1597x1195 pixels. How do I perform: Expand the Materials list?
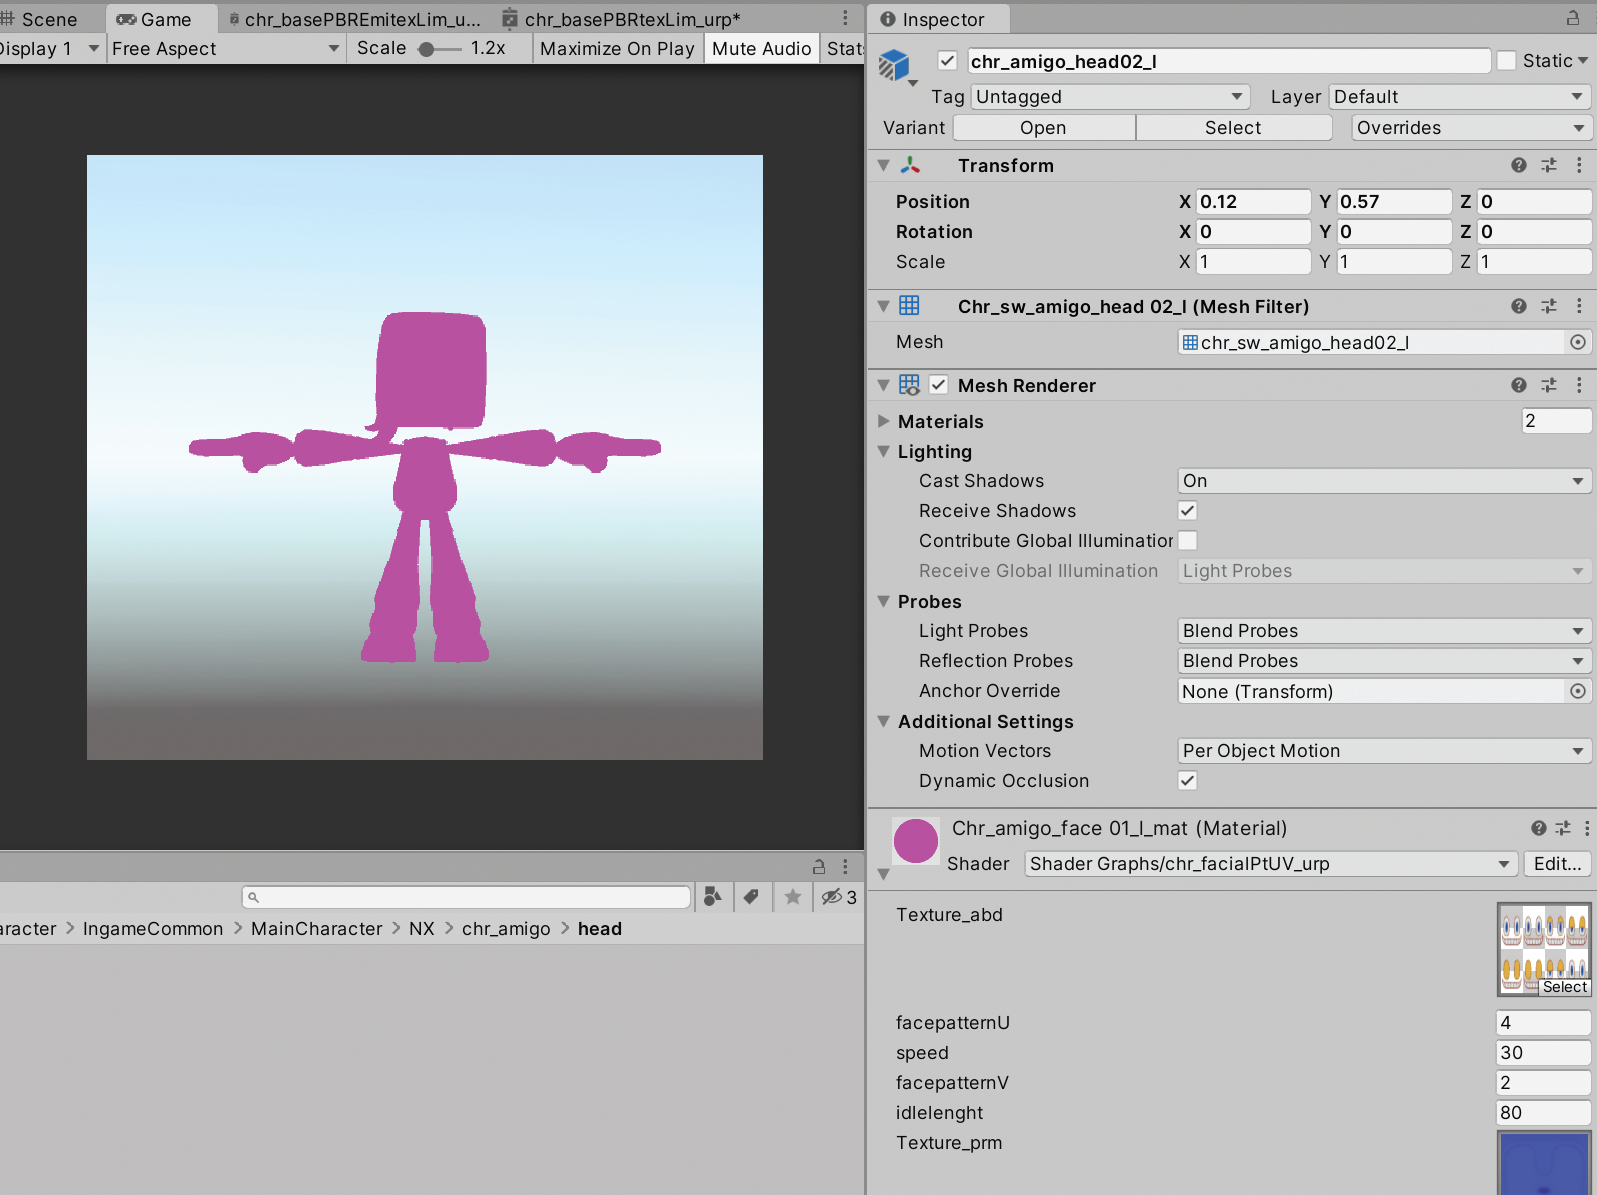coord(884,421)
